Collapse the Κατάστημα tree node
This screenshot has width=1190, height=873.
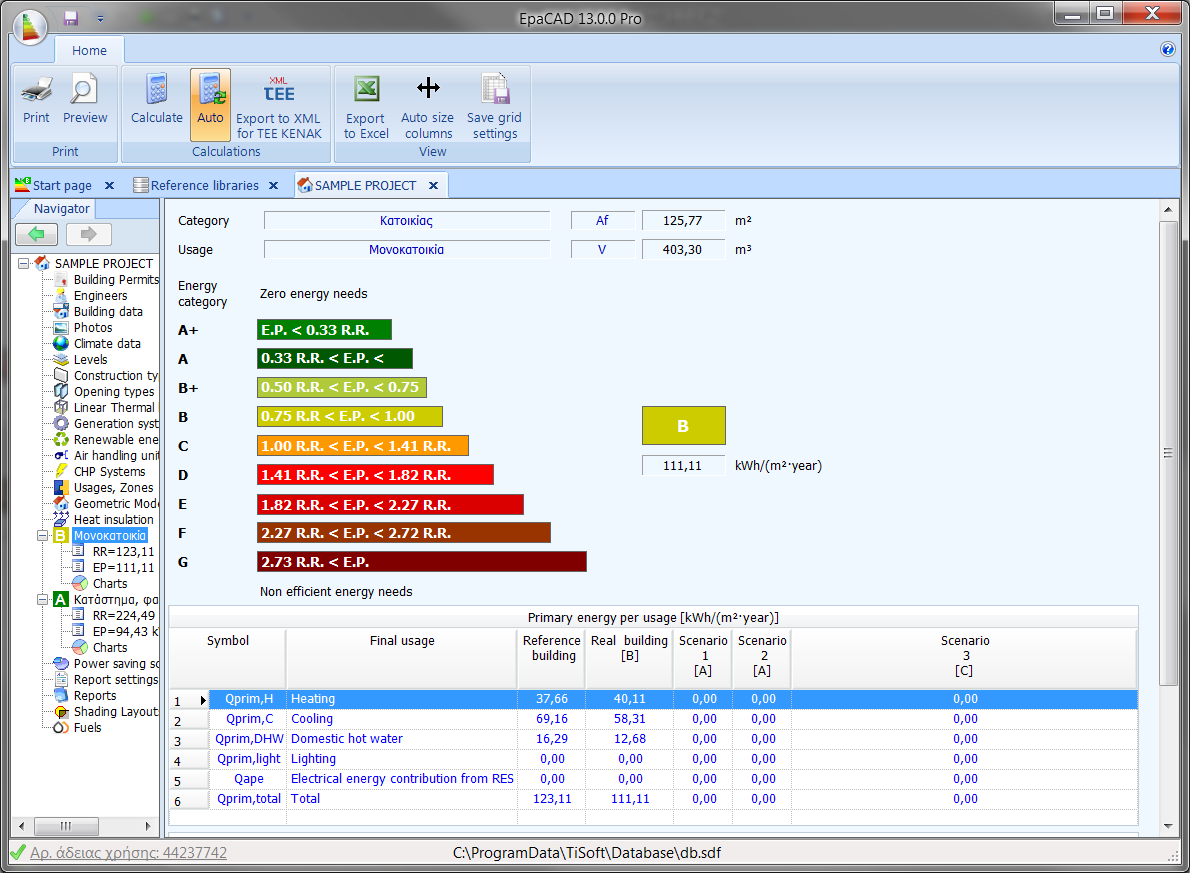pyautogui.click(x=42, y=600)
